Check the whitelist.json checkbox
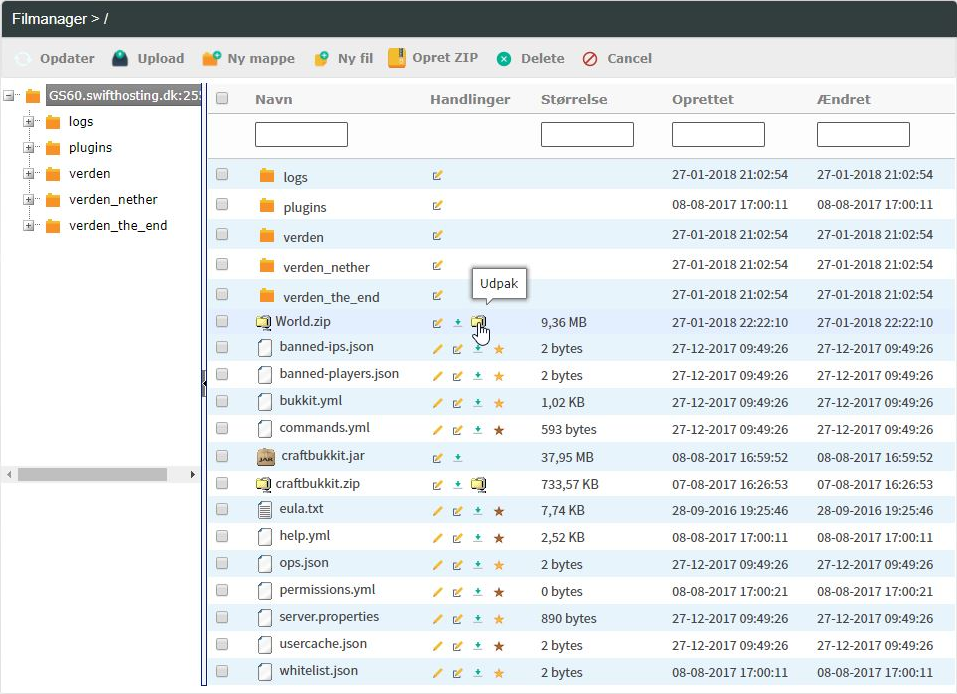The width and height of the screenshot is (957, 694). coord(222,671)
